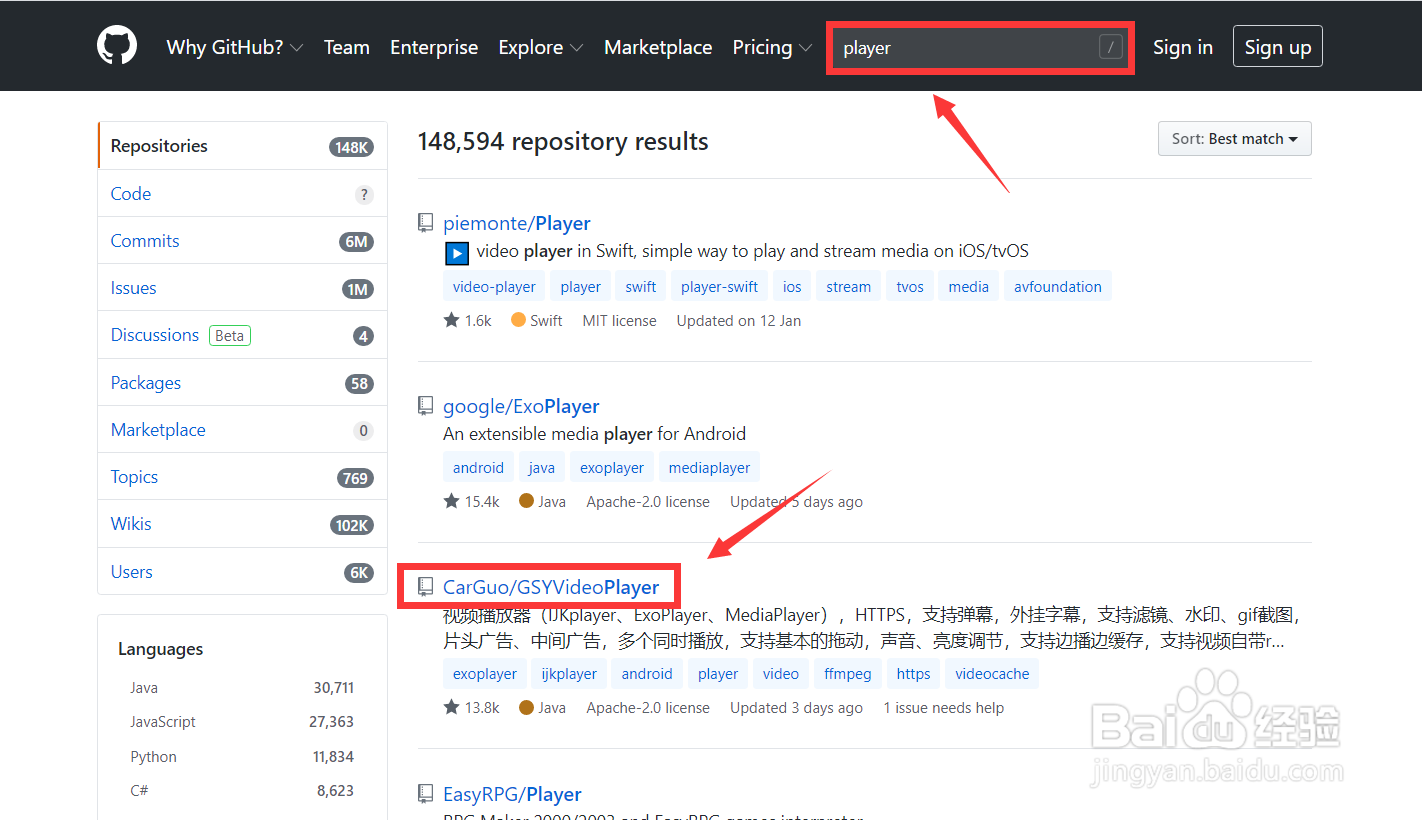Open the Team page
This screenshot has width=1422, height=820.
347,47
